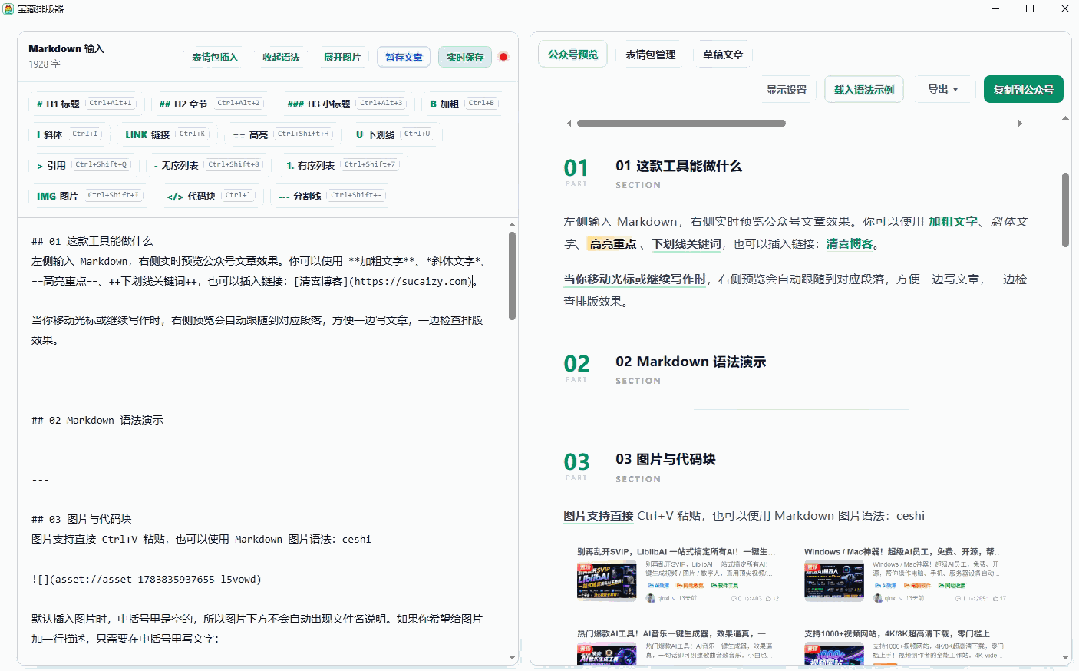Click editor line '## 02 Markdown 语法演示'
The image size is (1079, 671).
pos(97,420)
